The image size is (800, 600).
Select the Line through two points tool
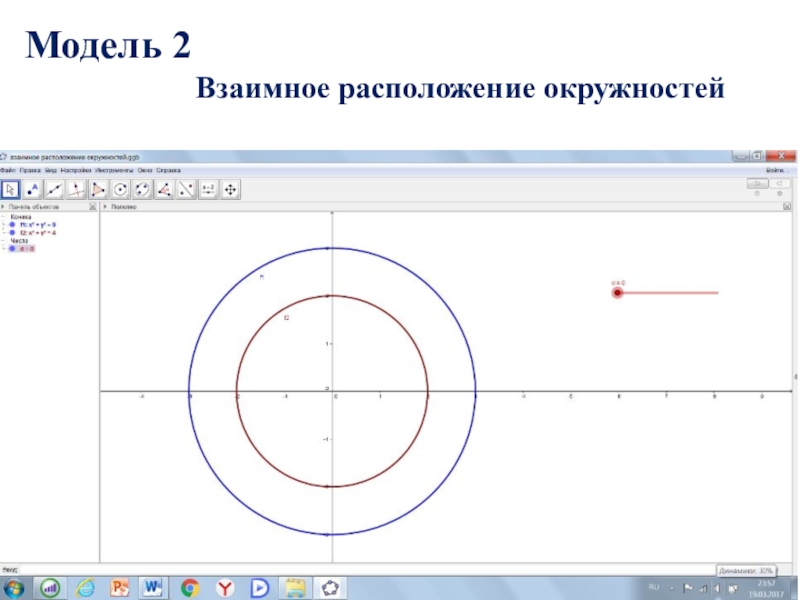tap(54, 190)
